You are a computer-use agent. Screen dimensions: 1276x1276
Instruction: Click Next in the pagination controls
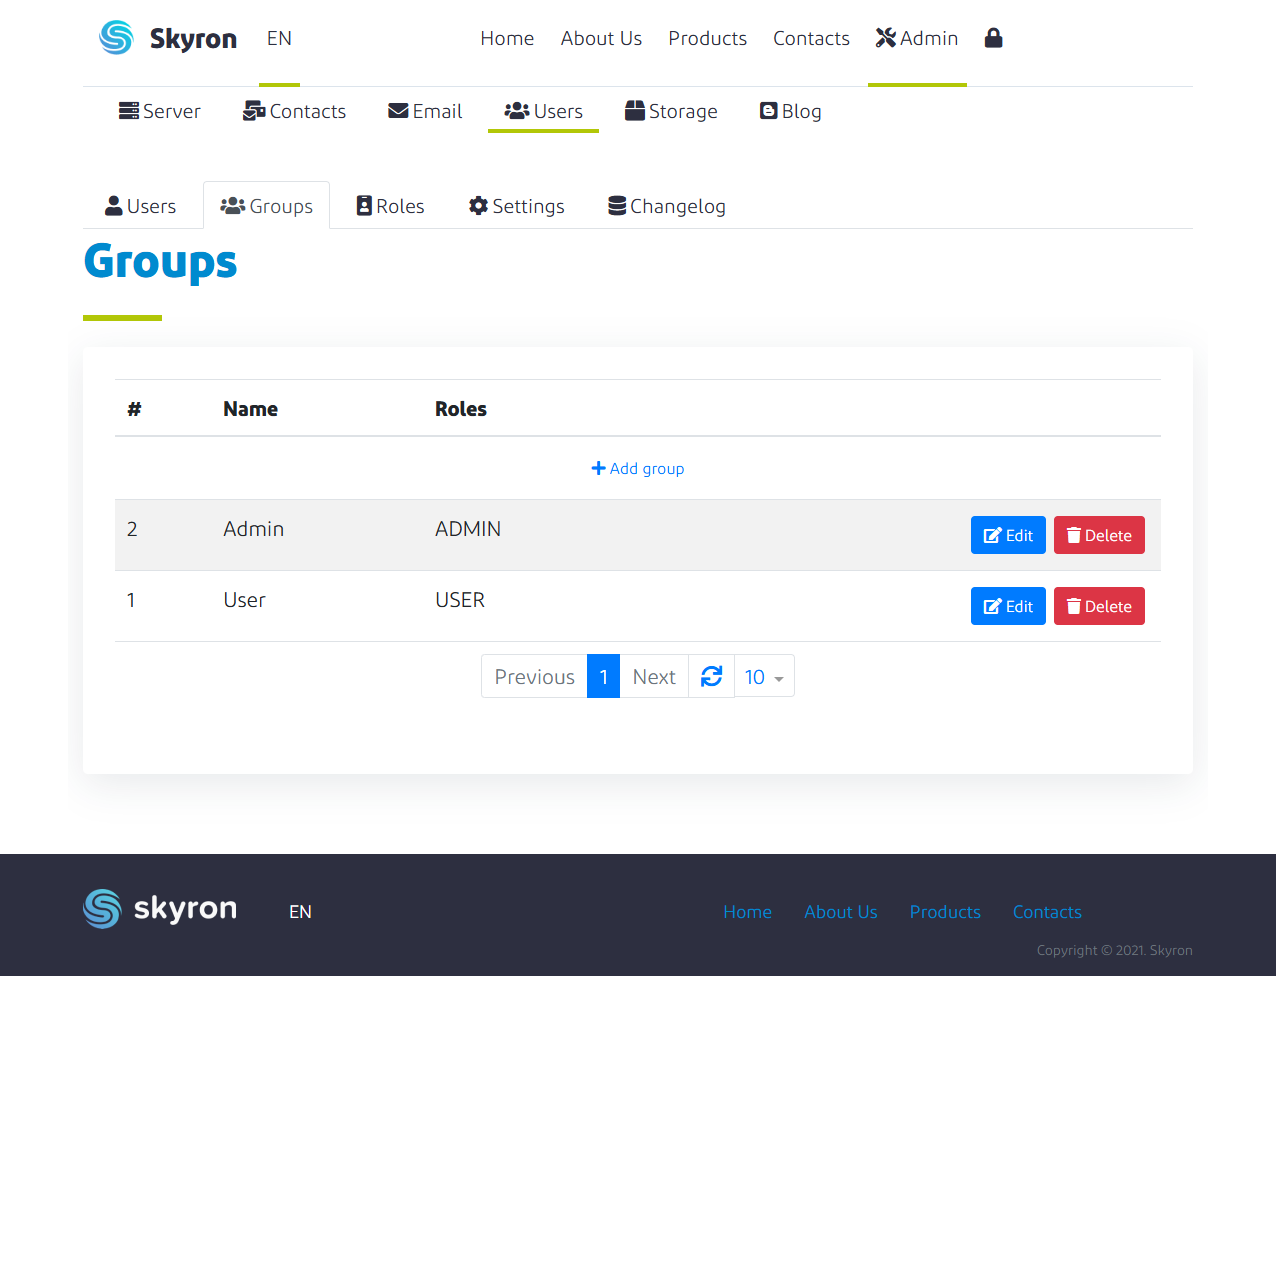654,676
